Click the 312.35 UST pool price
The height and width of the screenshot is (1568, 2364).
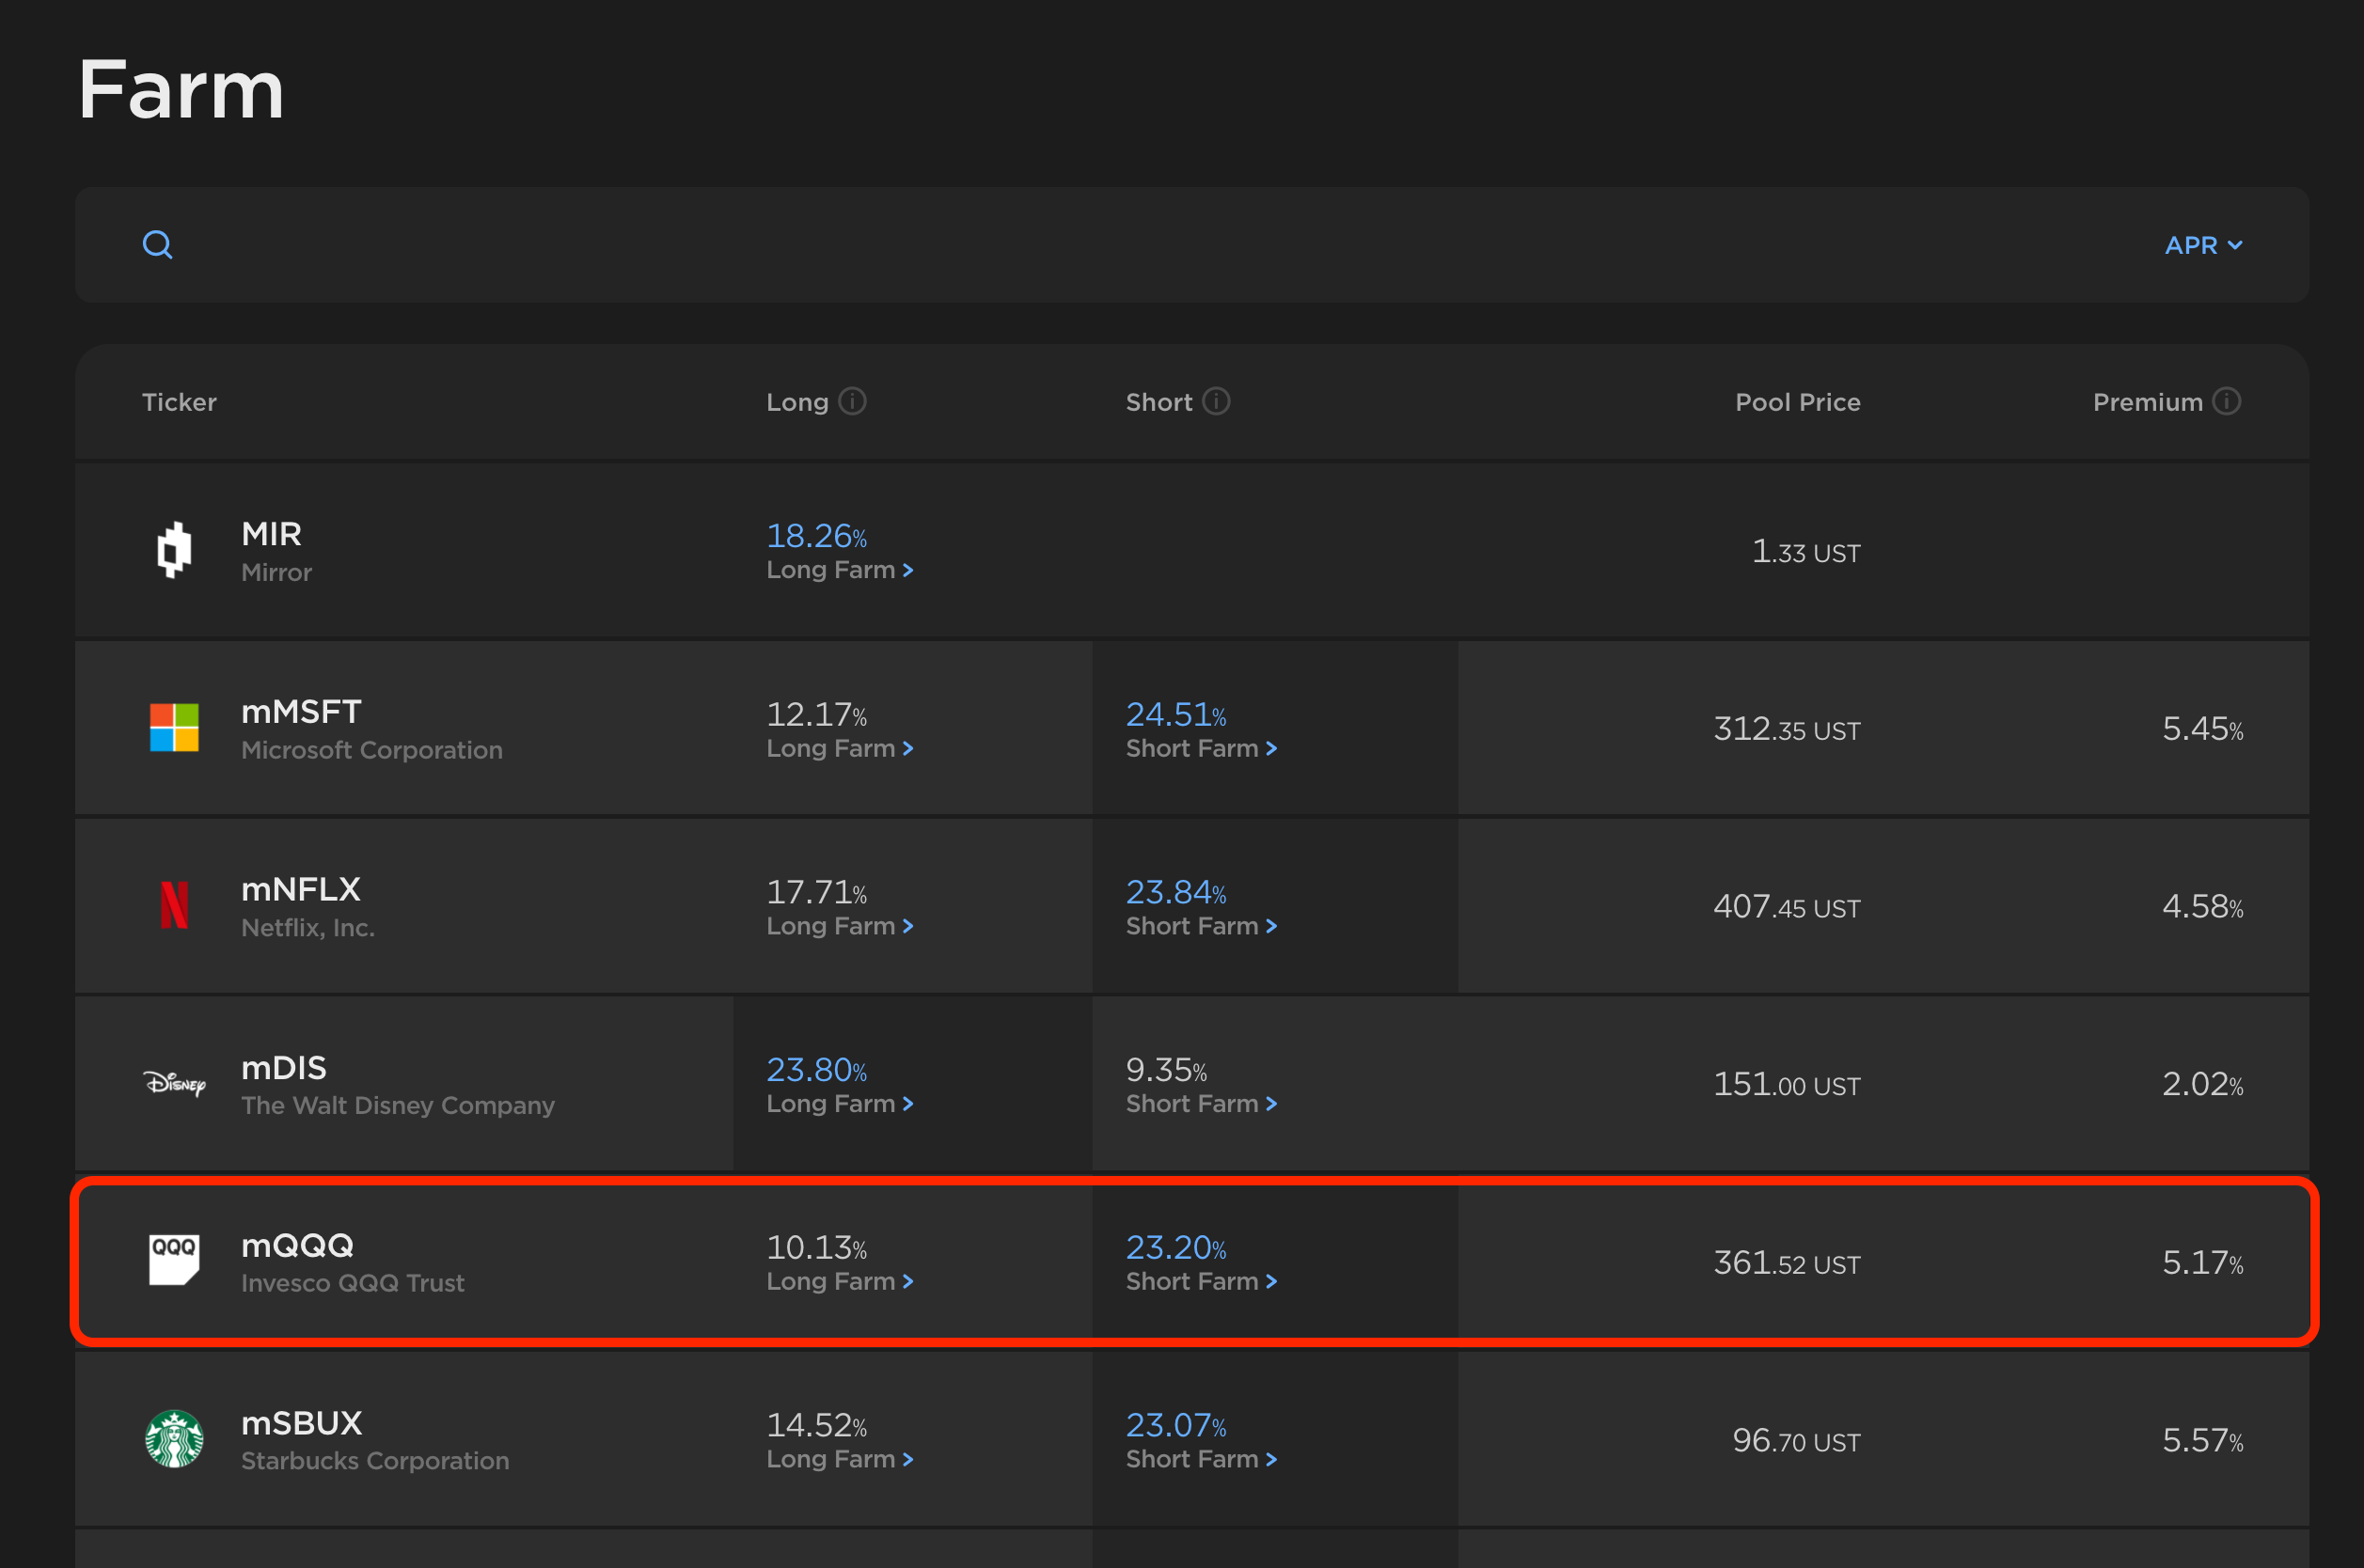pyautogui.click(x=1787, y=729)
